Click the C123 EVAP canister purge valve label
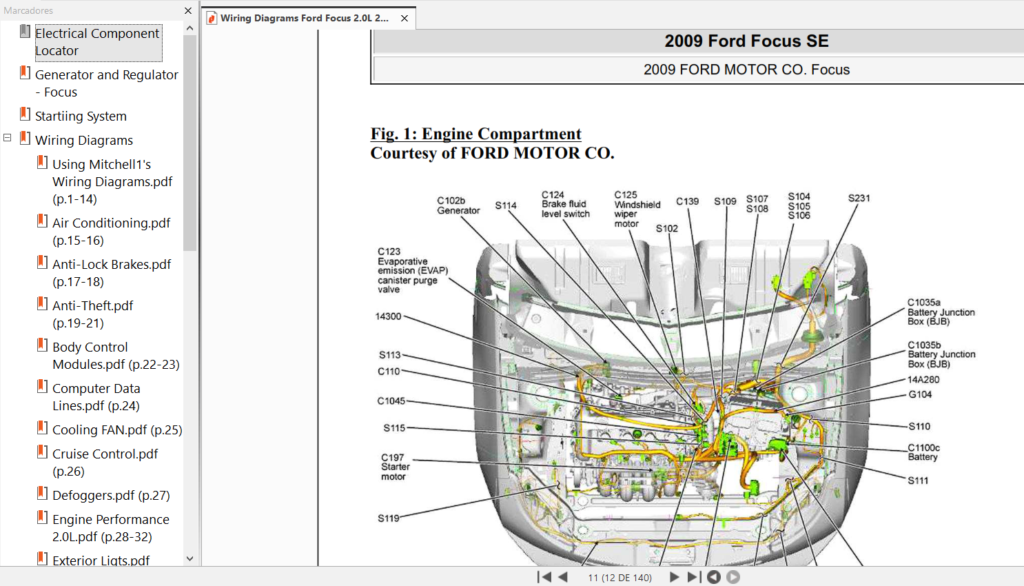The width and height of the screenshot is (1024, 586). pos(413,270)
